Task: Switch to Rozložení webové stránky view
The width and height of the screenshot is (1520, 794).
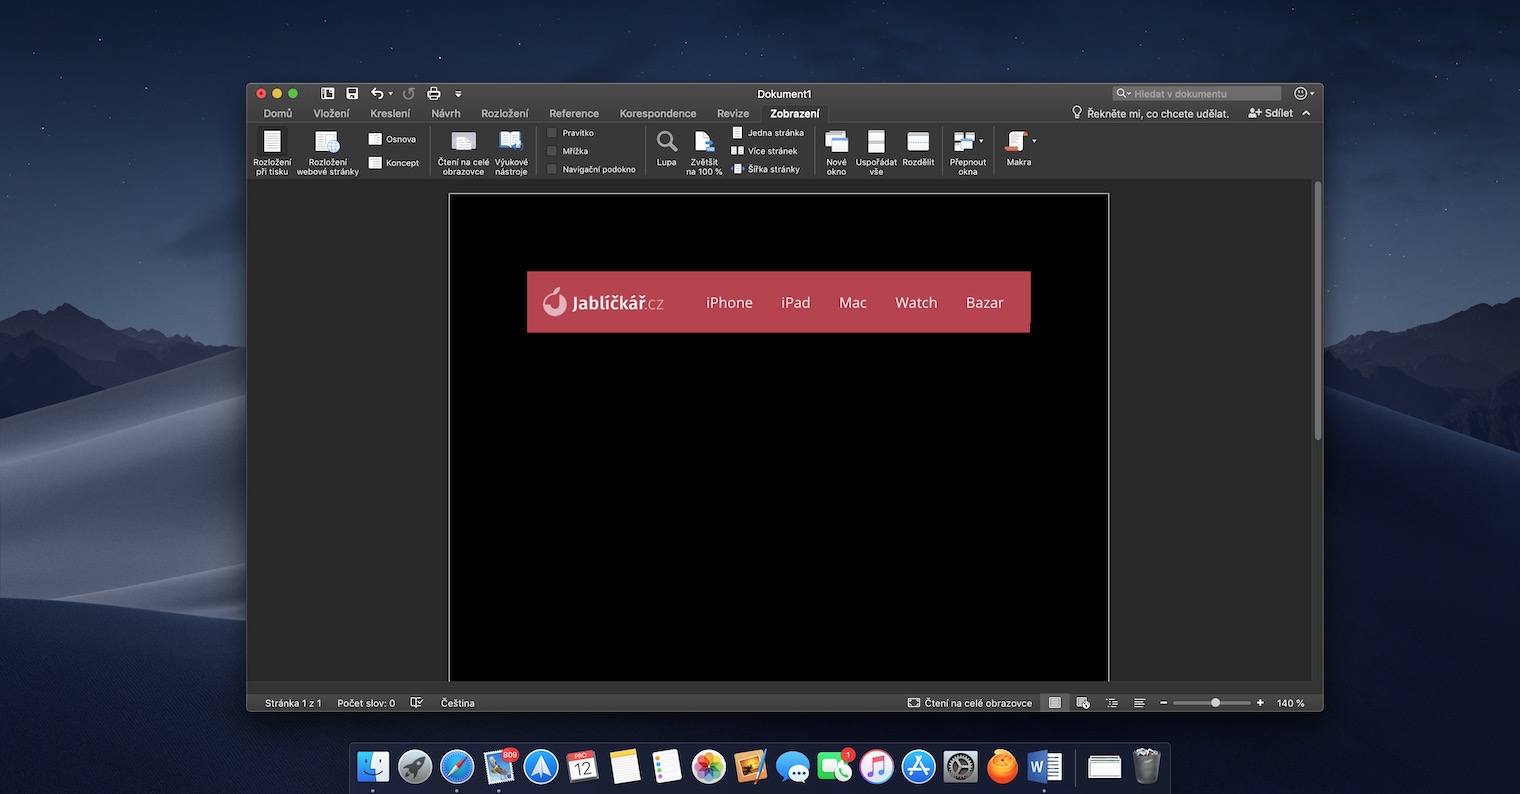Action: 327,142
